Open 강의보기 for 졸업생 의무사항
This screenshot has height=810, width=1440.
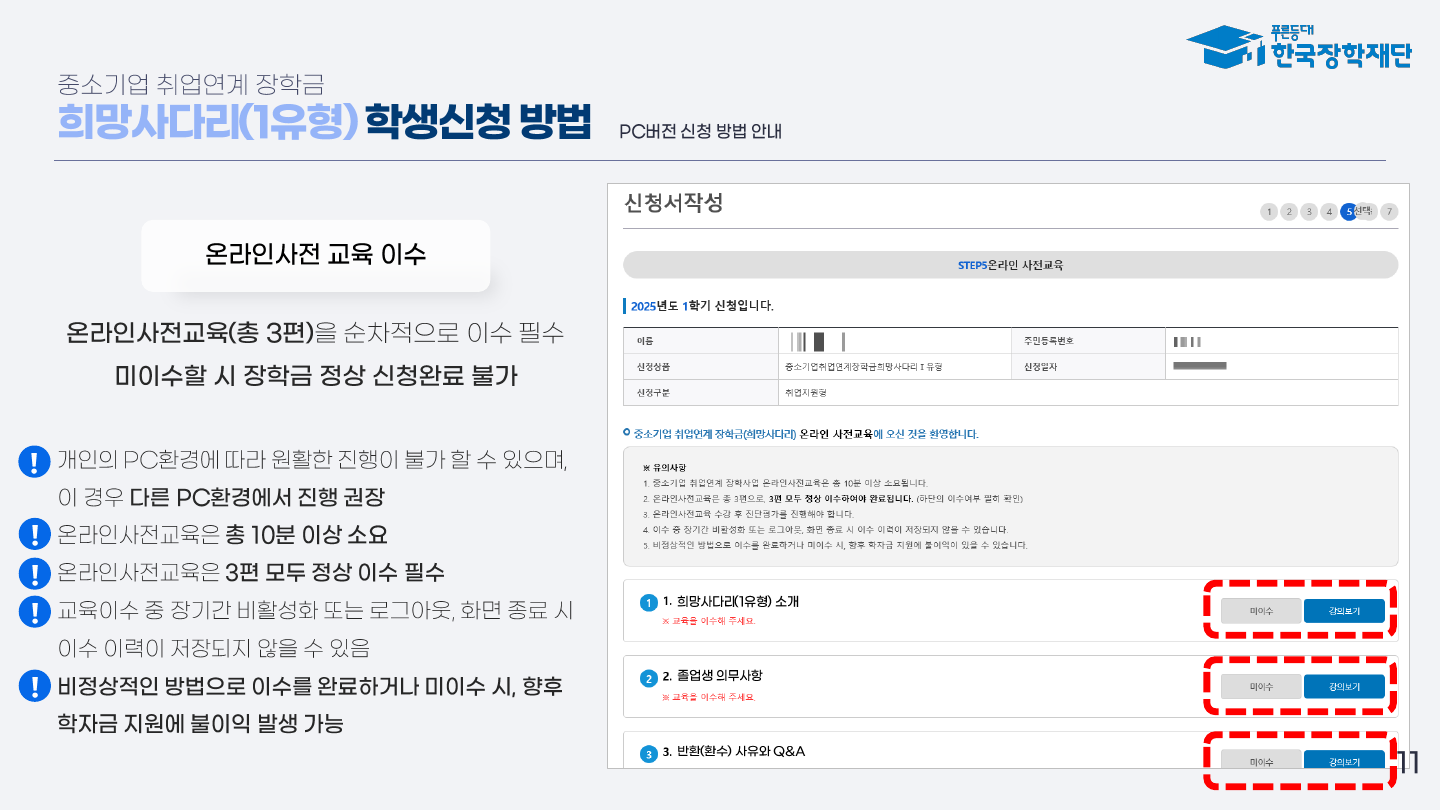coord(1344,687)
